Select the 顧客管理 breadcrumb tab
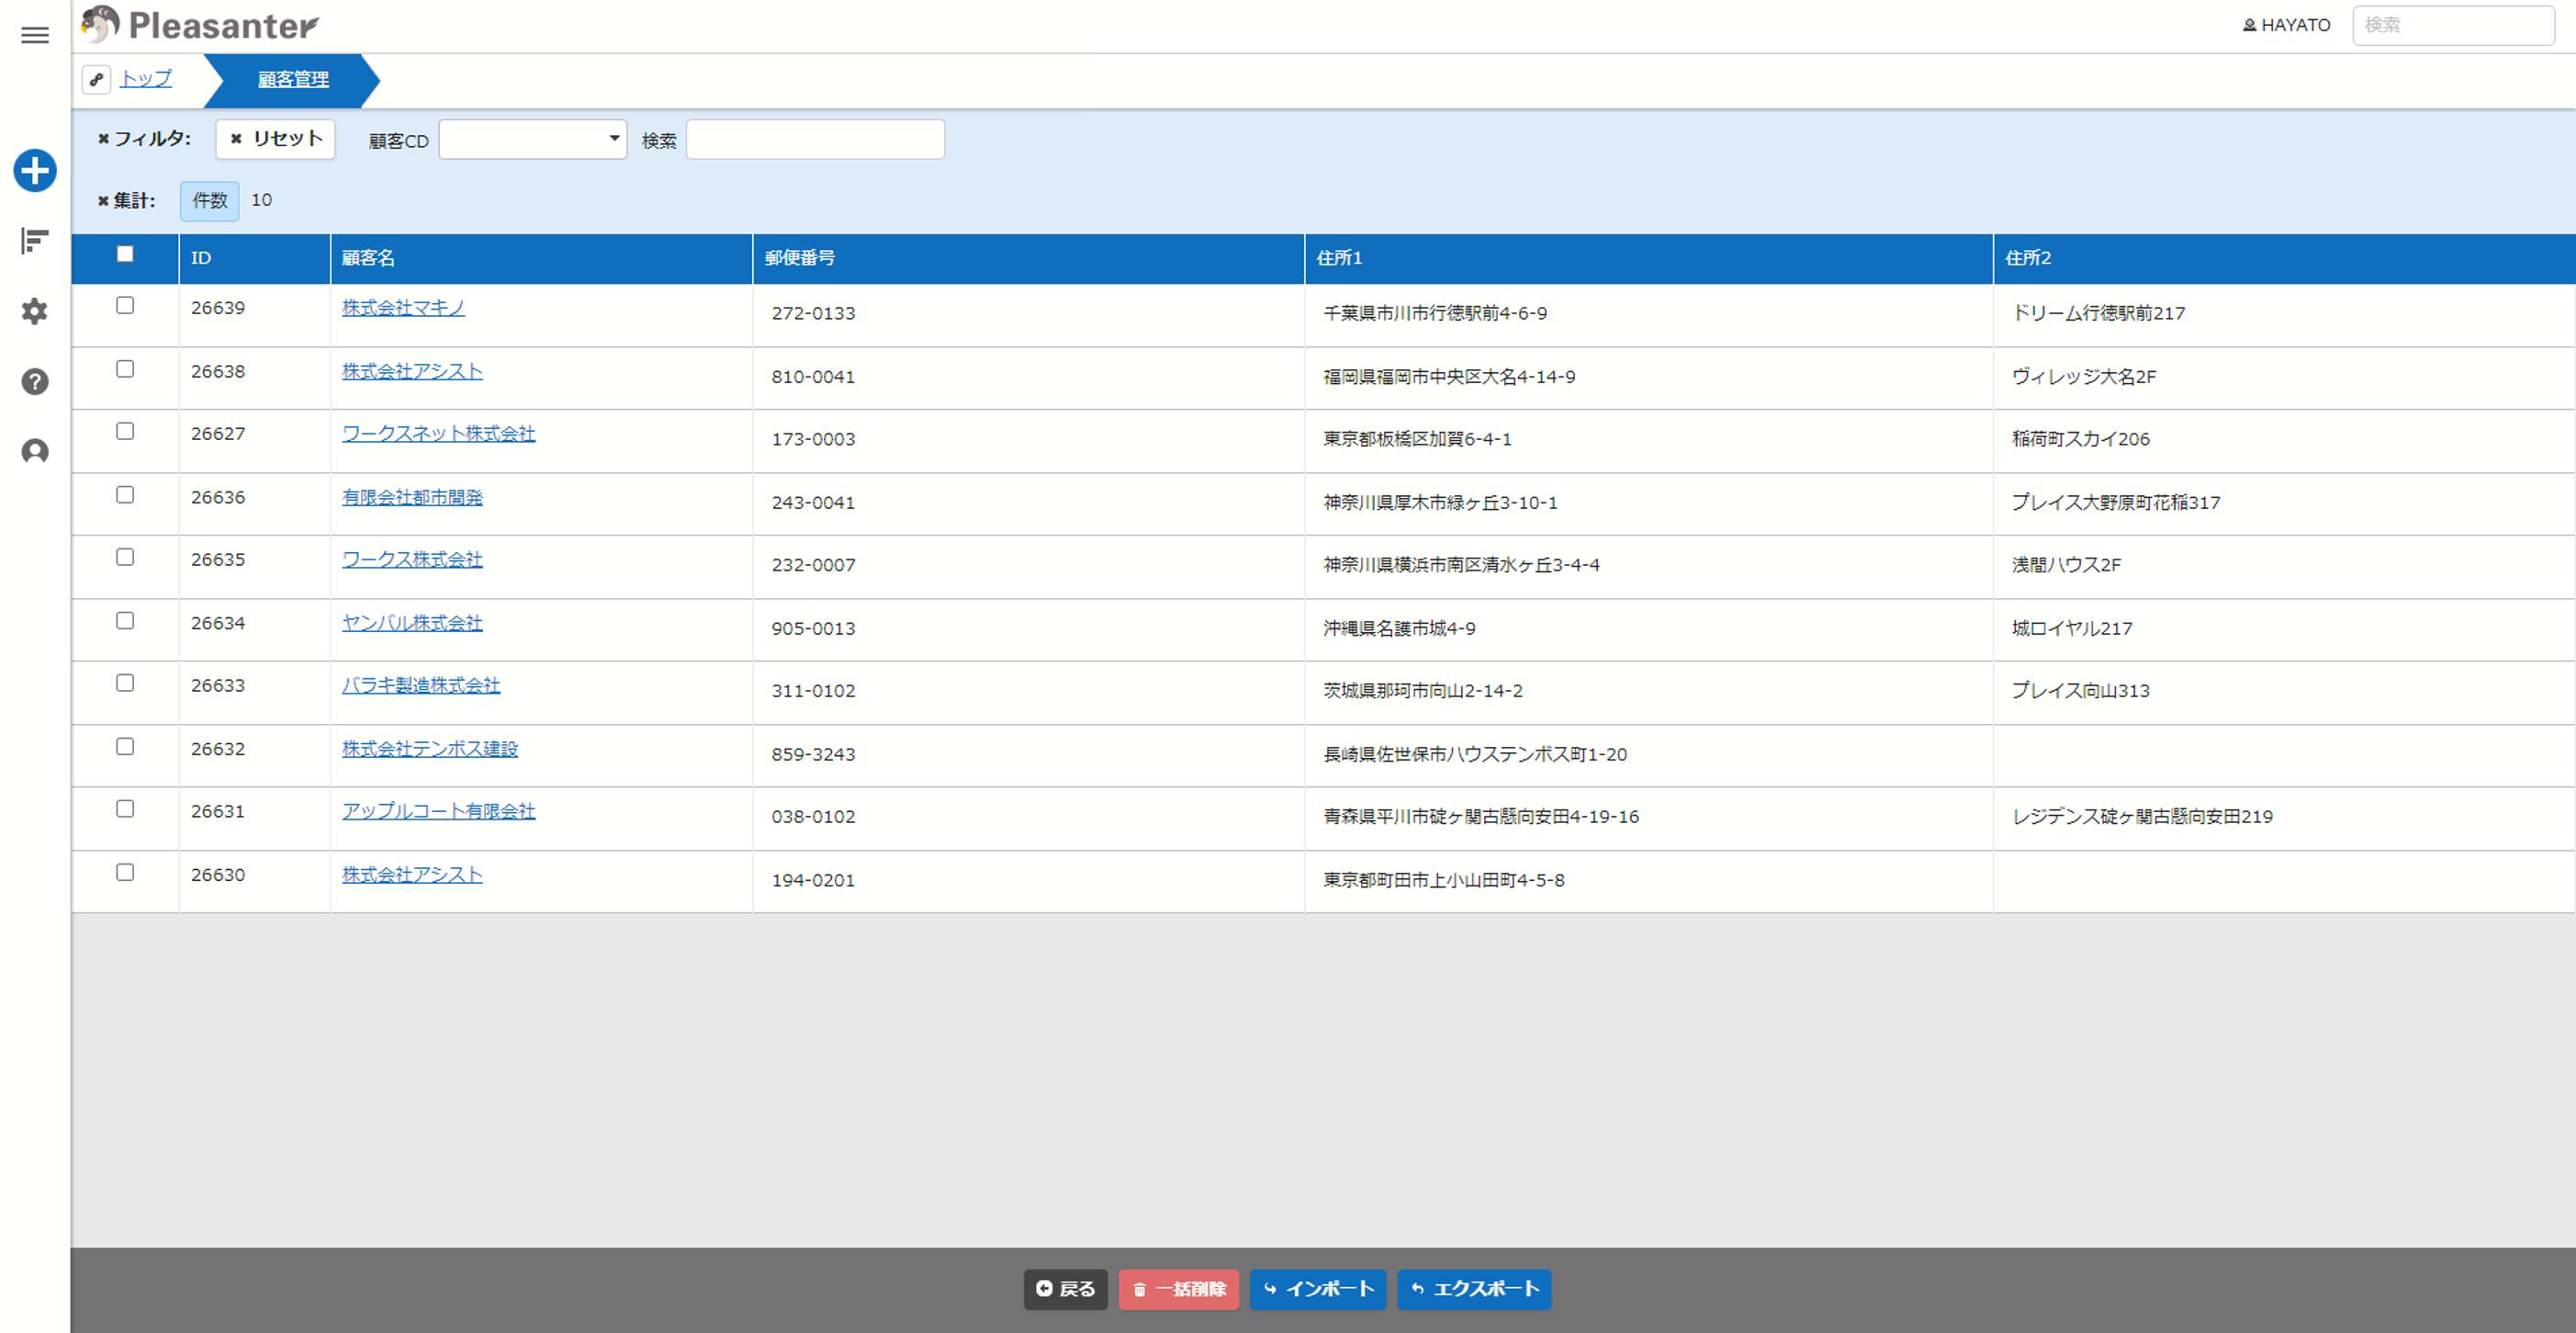The width and height of the screenshot is (2576, 1333). 292,80
